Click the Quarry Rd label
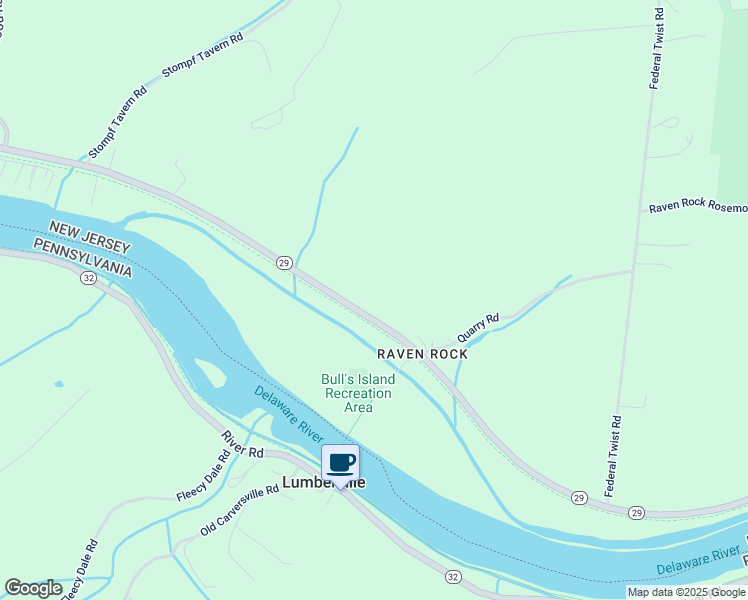 (478, 328)
